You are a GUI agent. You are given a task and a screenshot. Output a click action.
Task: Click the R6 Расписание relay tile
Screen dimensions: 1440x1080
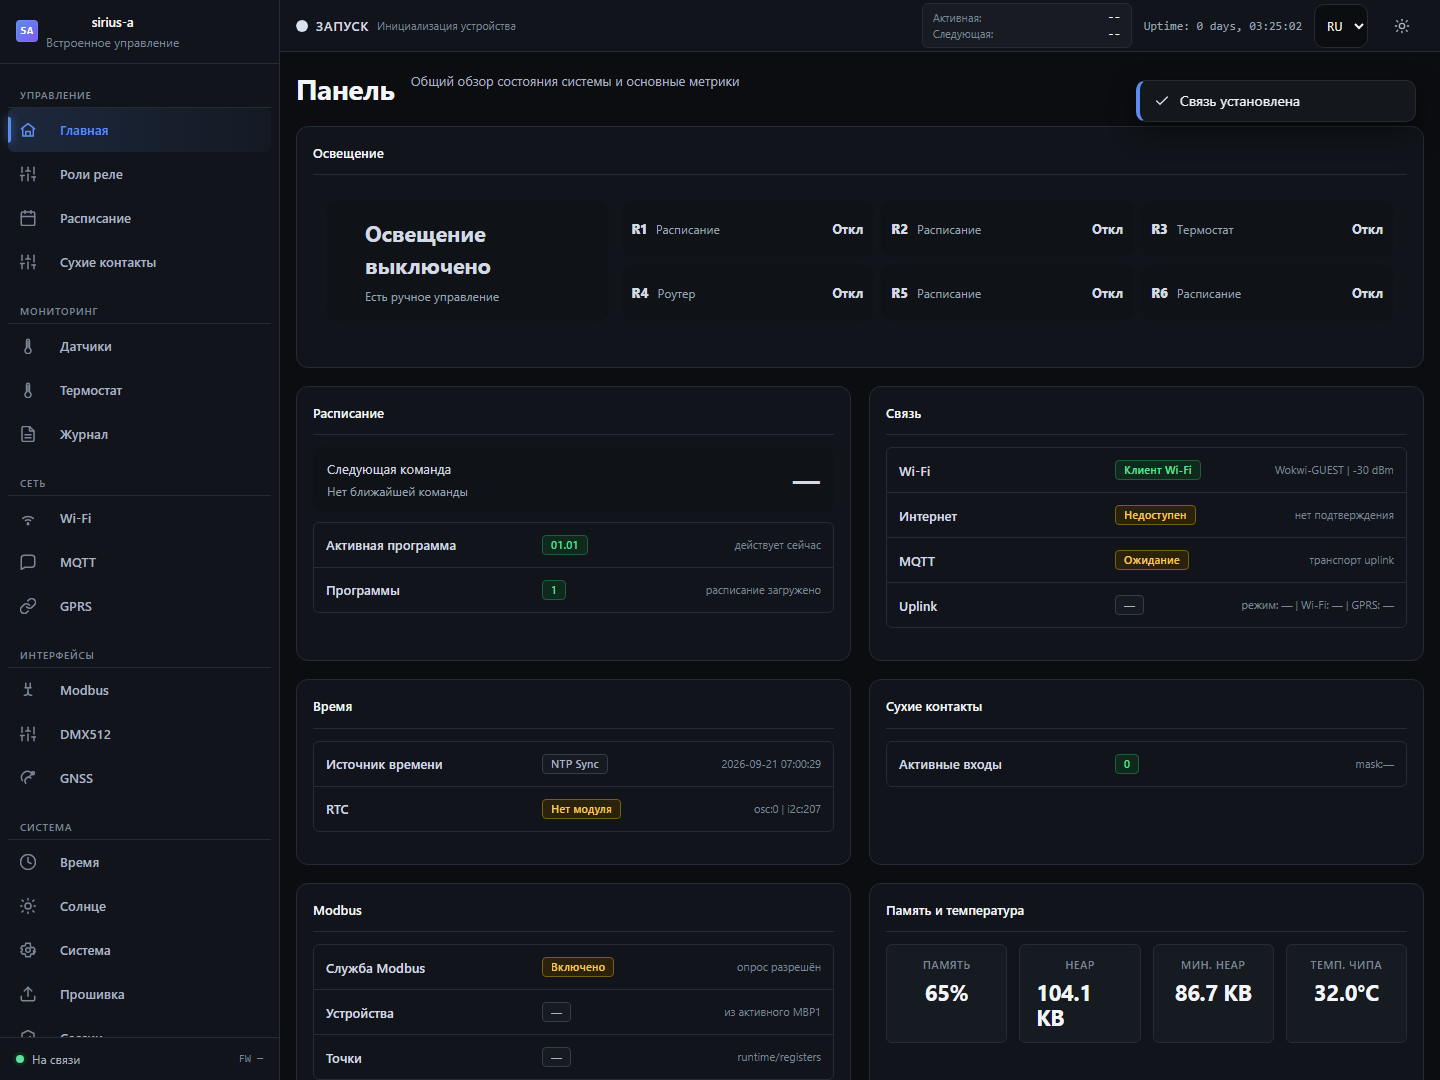pos(1267,294)
